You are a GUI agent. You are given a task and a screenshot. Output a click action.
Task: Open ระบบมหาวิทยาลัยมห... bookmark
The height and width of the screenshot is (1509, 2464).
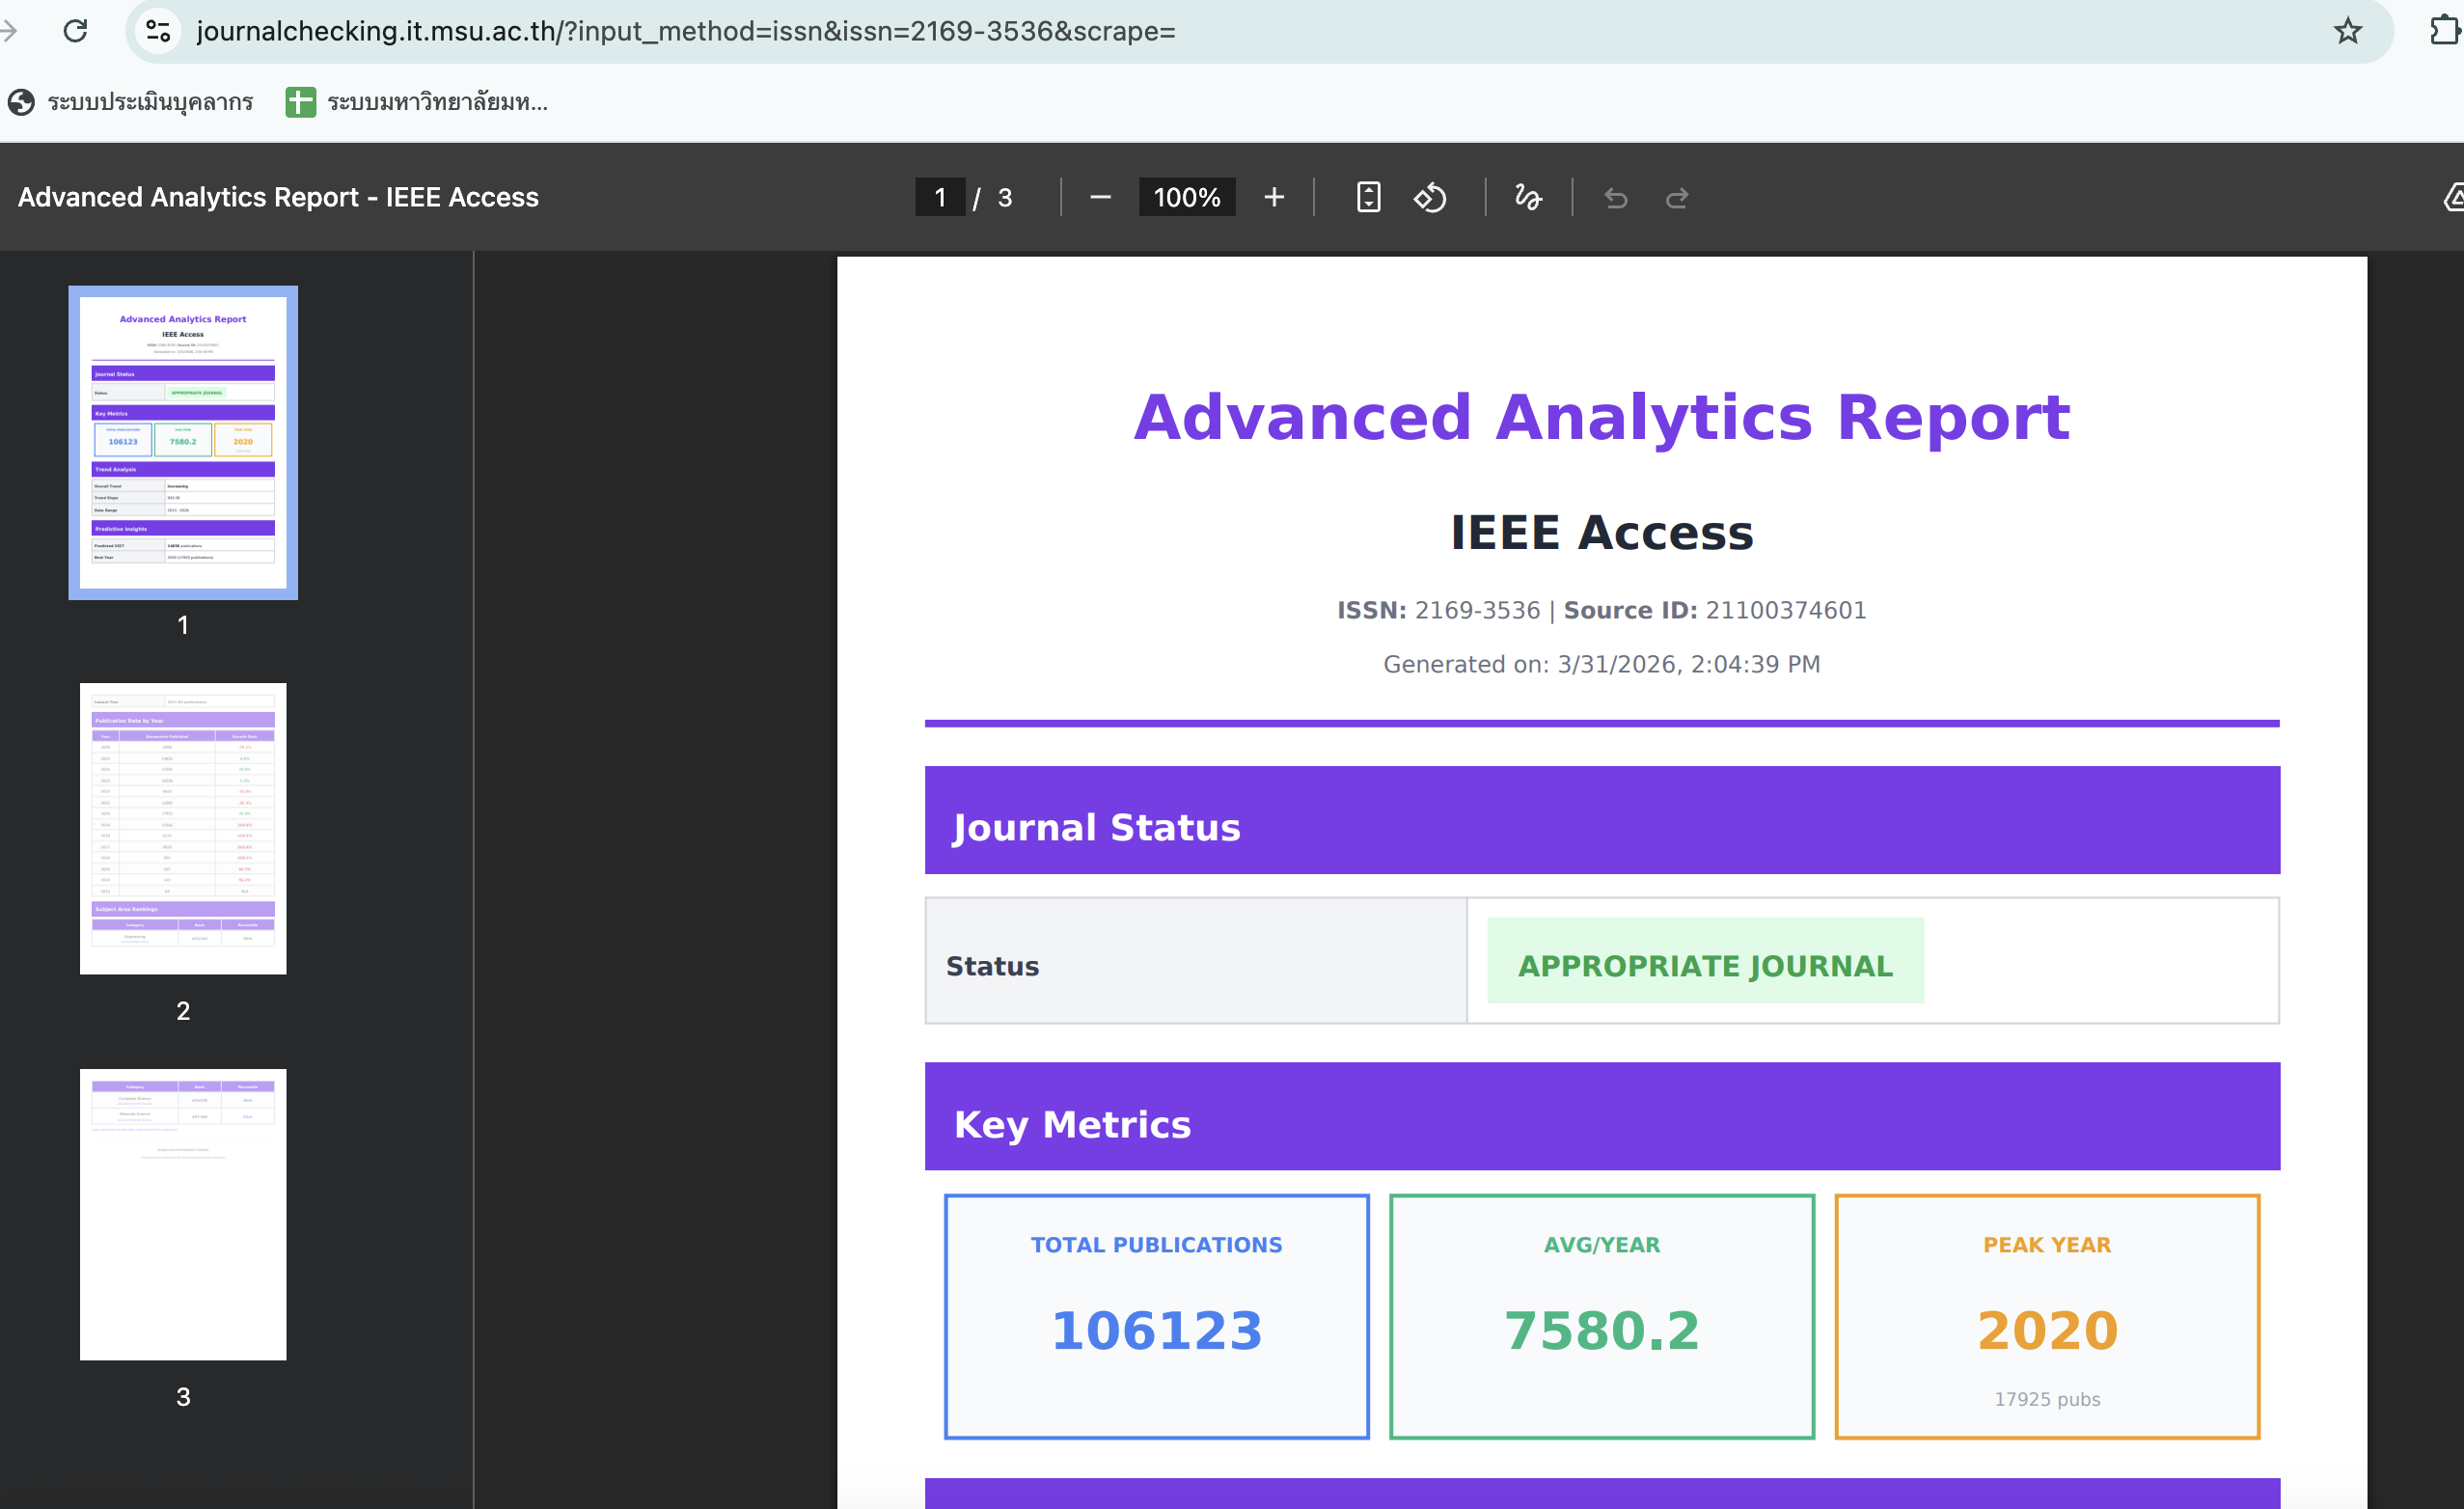point(417,102)
